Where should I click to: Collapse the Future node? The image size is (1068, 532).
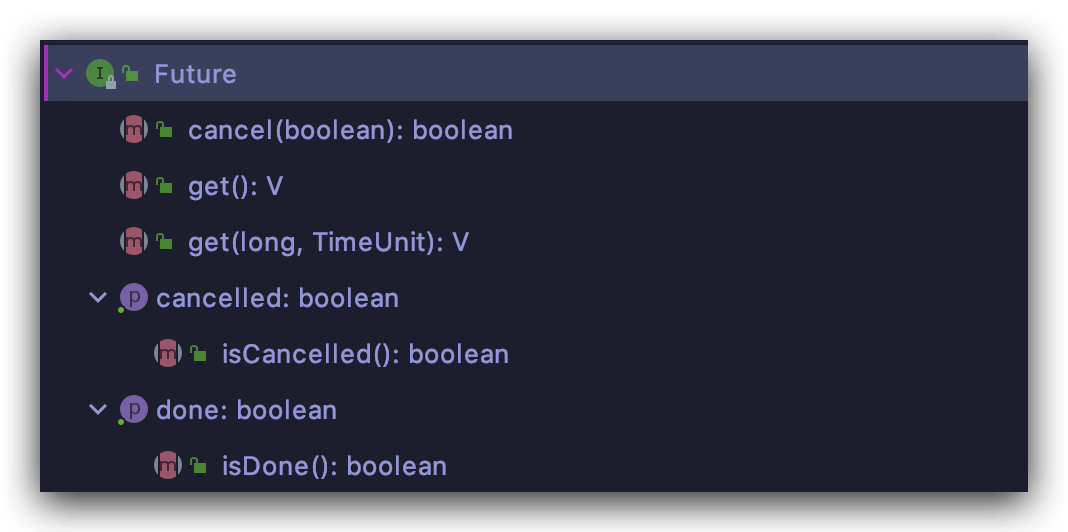click(65, 74)
